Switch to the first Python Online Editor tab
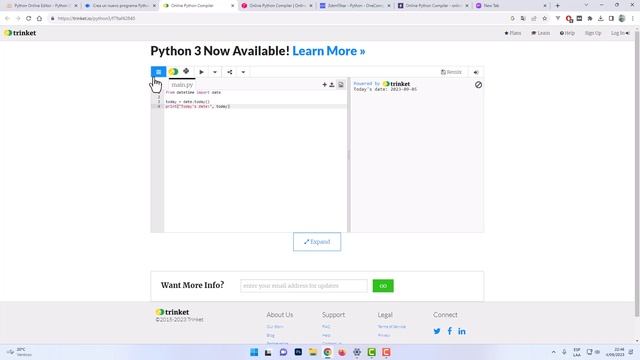Viewport: 640px width, 360px height. click(x=41, y=6)
